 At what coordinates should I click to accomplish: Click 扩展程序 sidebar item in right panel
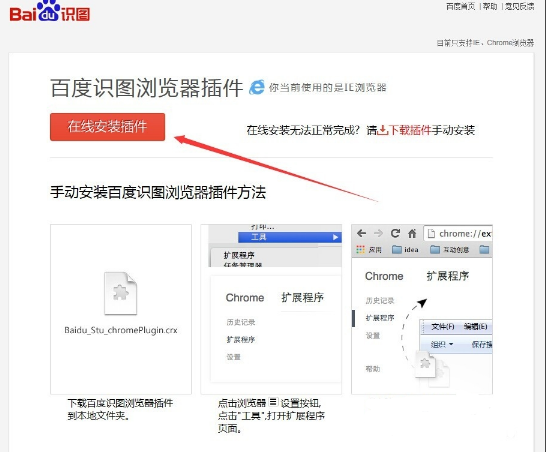tap(380, 318)
